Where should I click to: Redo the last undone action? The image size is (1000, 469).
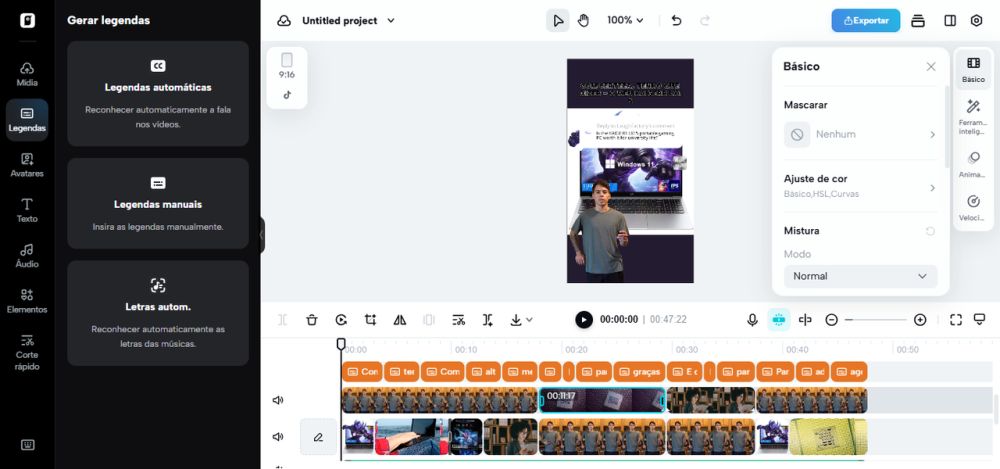click(x=705, y=20)
